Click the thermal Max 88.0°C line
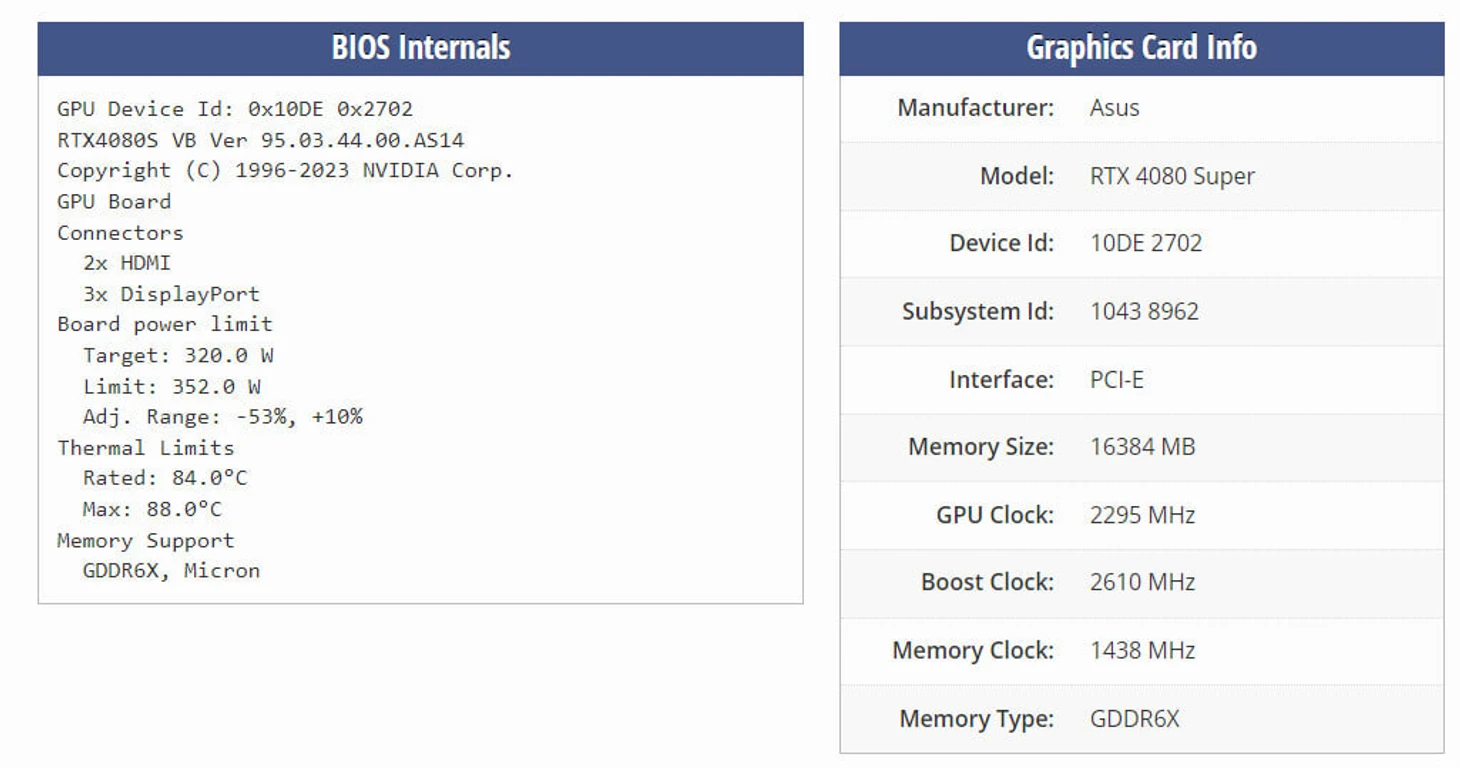The width and height of the screenshot is (1460, 768). coord(152,509)
